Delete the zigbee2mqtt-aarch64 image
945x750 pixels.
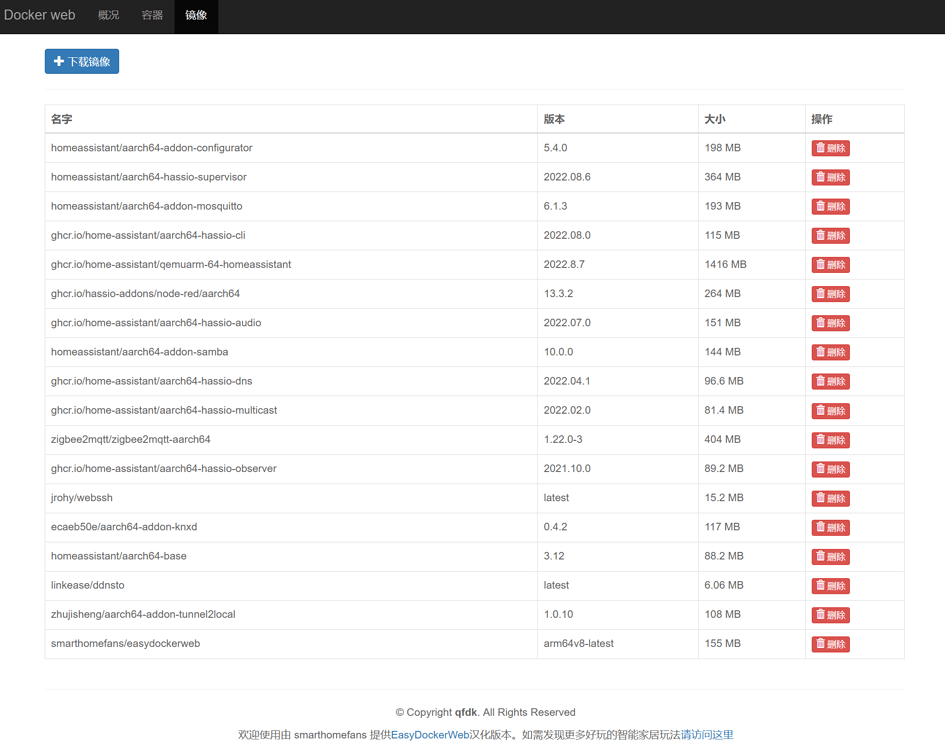[x=830, y=440]
